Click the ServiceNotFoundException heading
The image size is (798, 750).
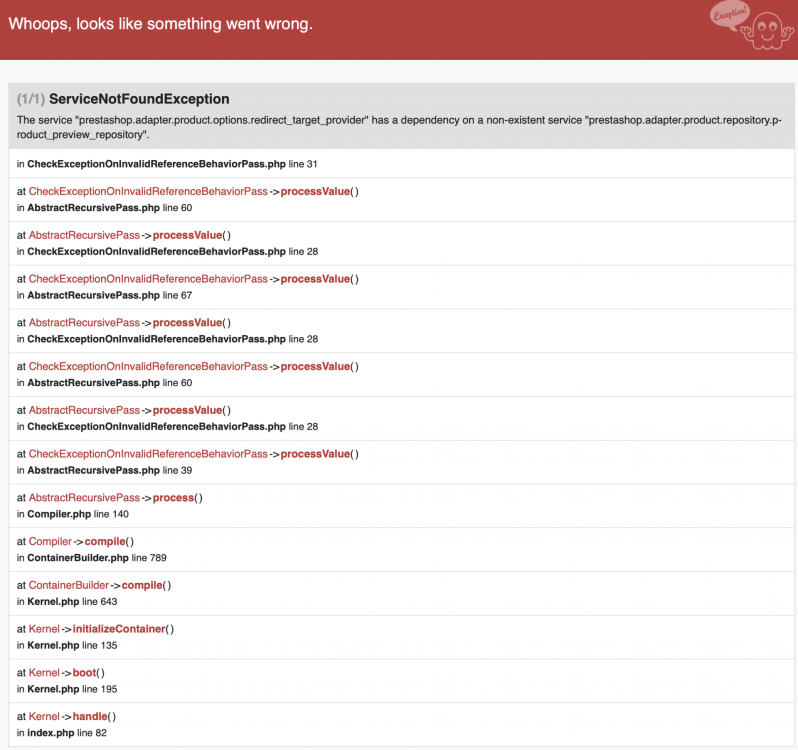pyautogui.click(x=139, y=99)
